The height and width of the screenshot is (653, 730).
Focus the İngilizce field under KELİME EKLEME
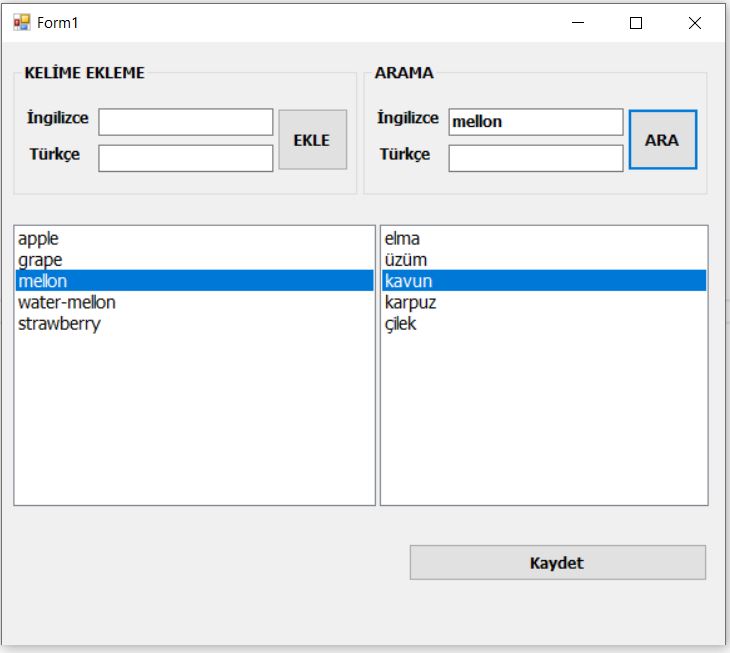(186, 122)
